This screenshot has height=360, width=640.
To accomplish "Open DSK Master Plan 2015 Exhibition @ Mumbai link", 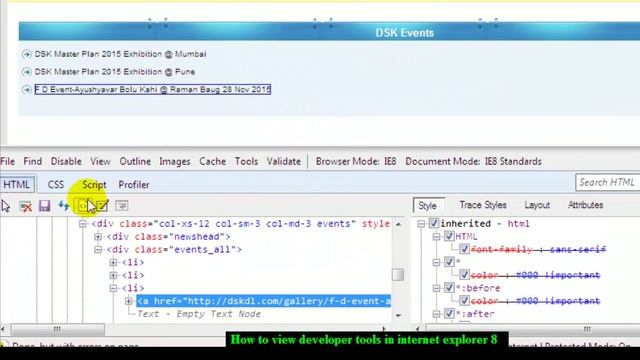I will pyautogui.click(x=120, y=54).
